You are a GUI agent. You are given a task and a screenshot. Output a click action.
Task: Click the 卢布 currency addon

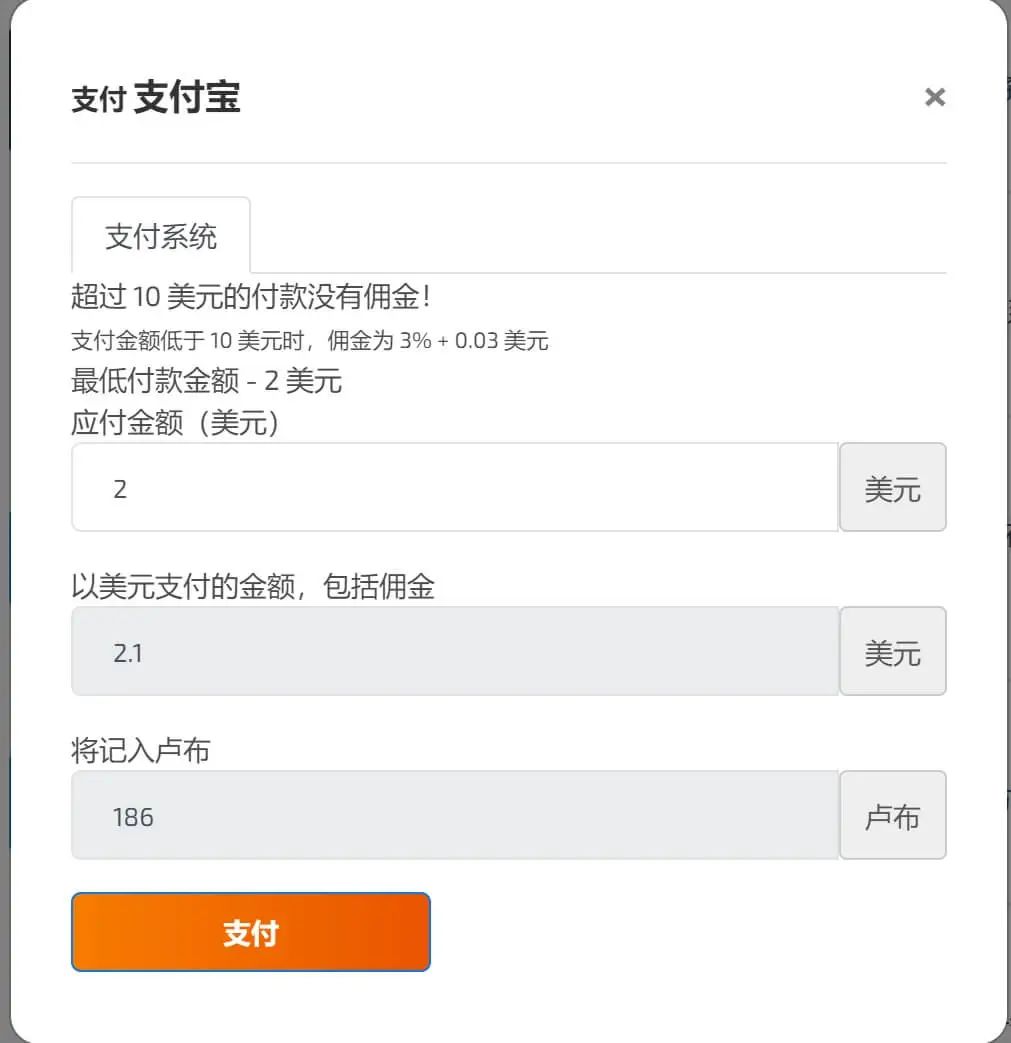pos(892,815)
